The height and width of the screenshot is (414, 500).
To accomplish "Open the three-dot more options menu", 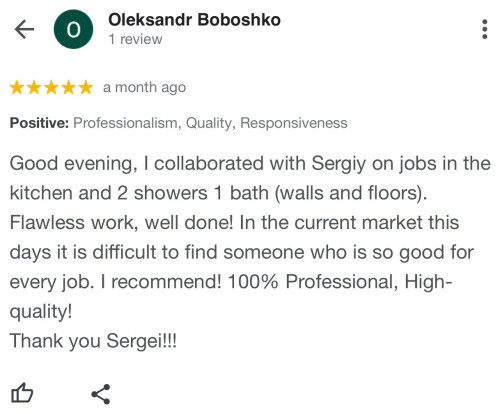I will point(485,29).
